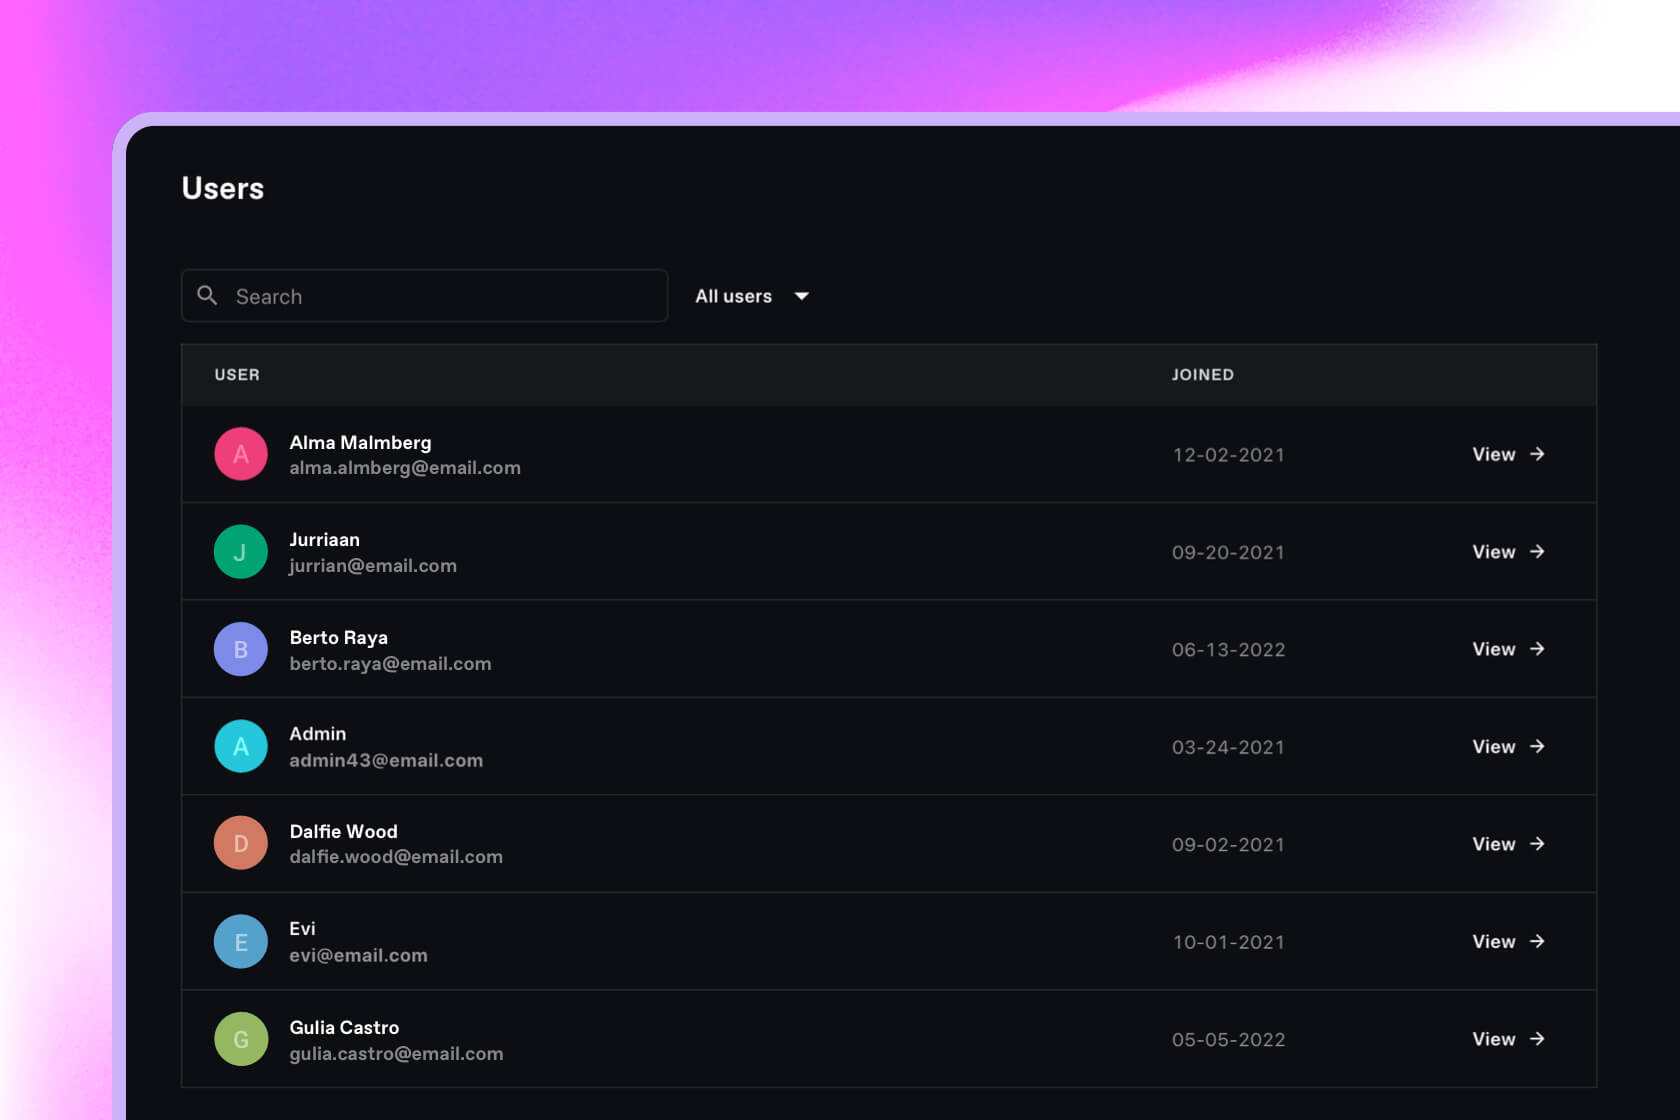
Task: Click the search magnifier icon
Action: point(207,295)
